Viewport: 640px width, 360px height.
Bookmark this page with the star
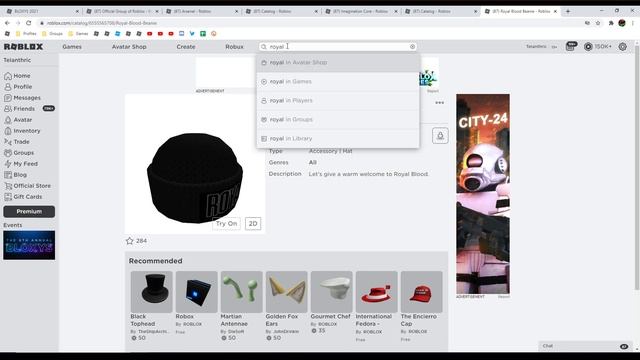tap(598, 23)
